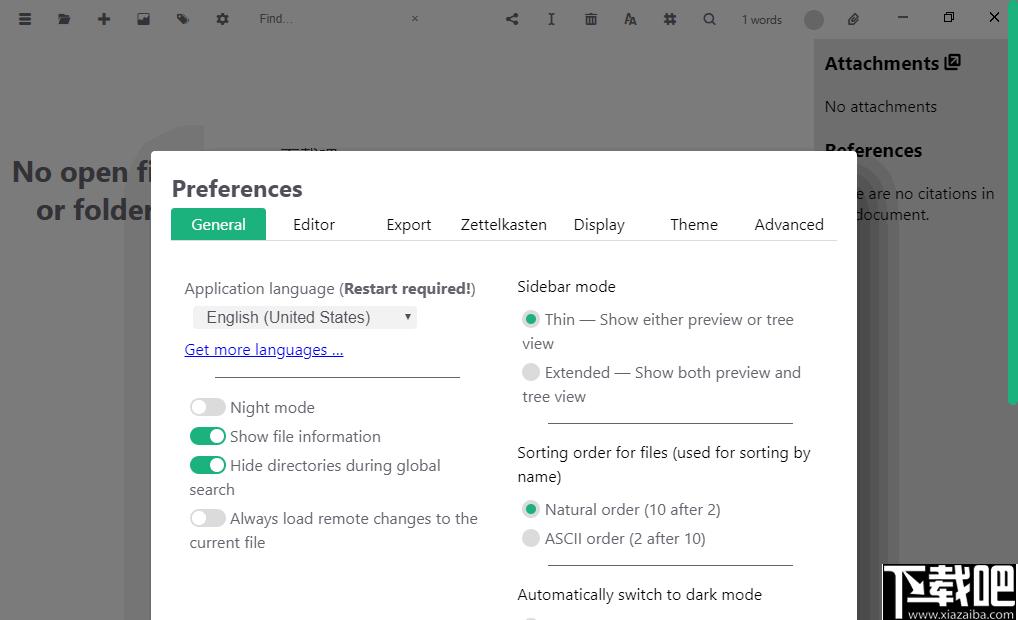The height and width of the screenshot is (620, 1018).
Task: Open the Theme tab
Action: [693, 224]
